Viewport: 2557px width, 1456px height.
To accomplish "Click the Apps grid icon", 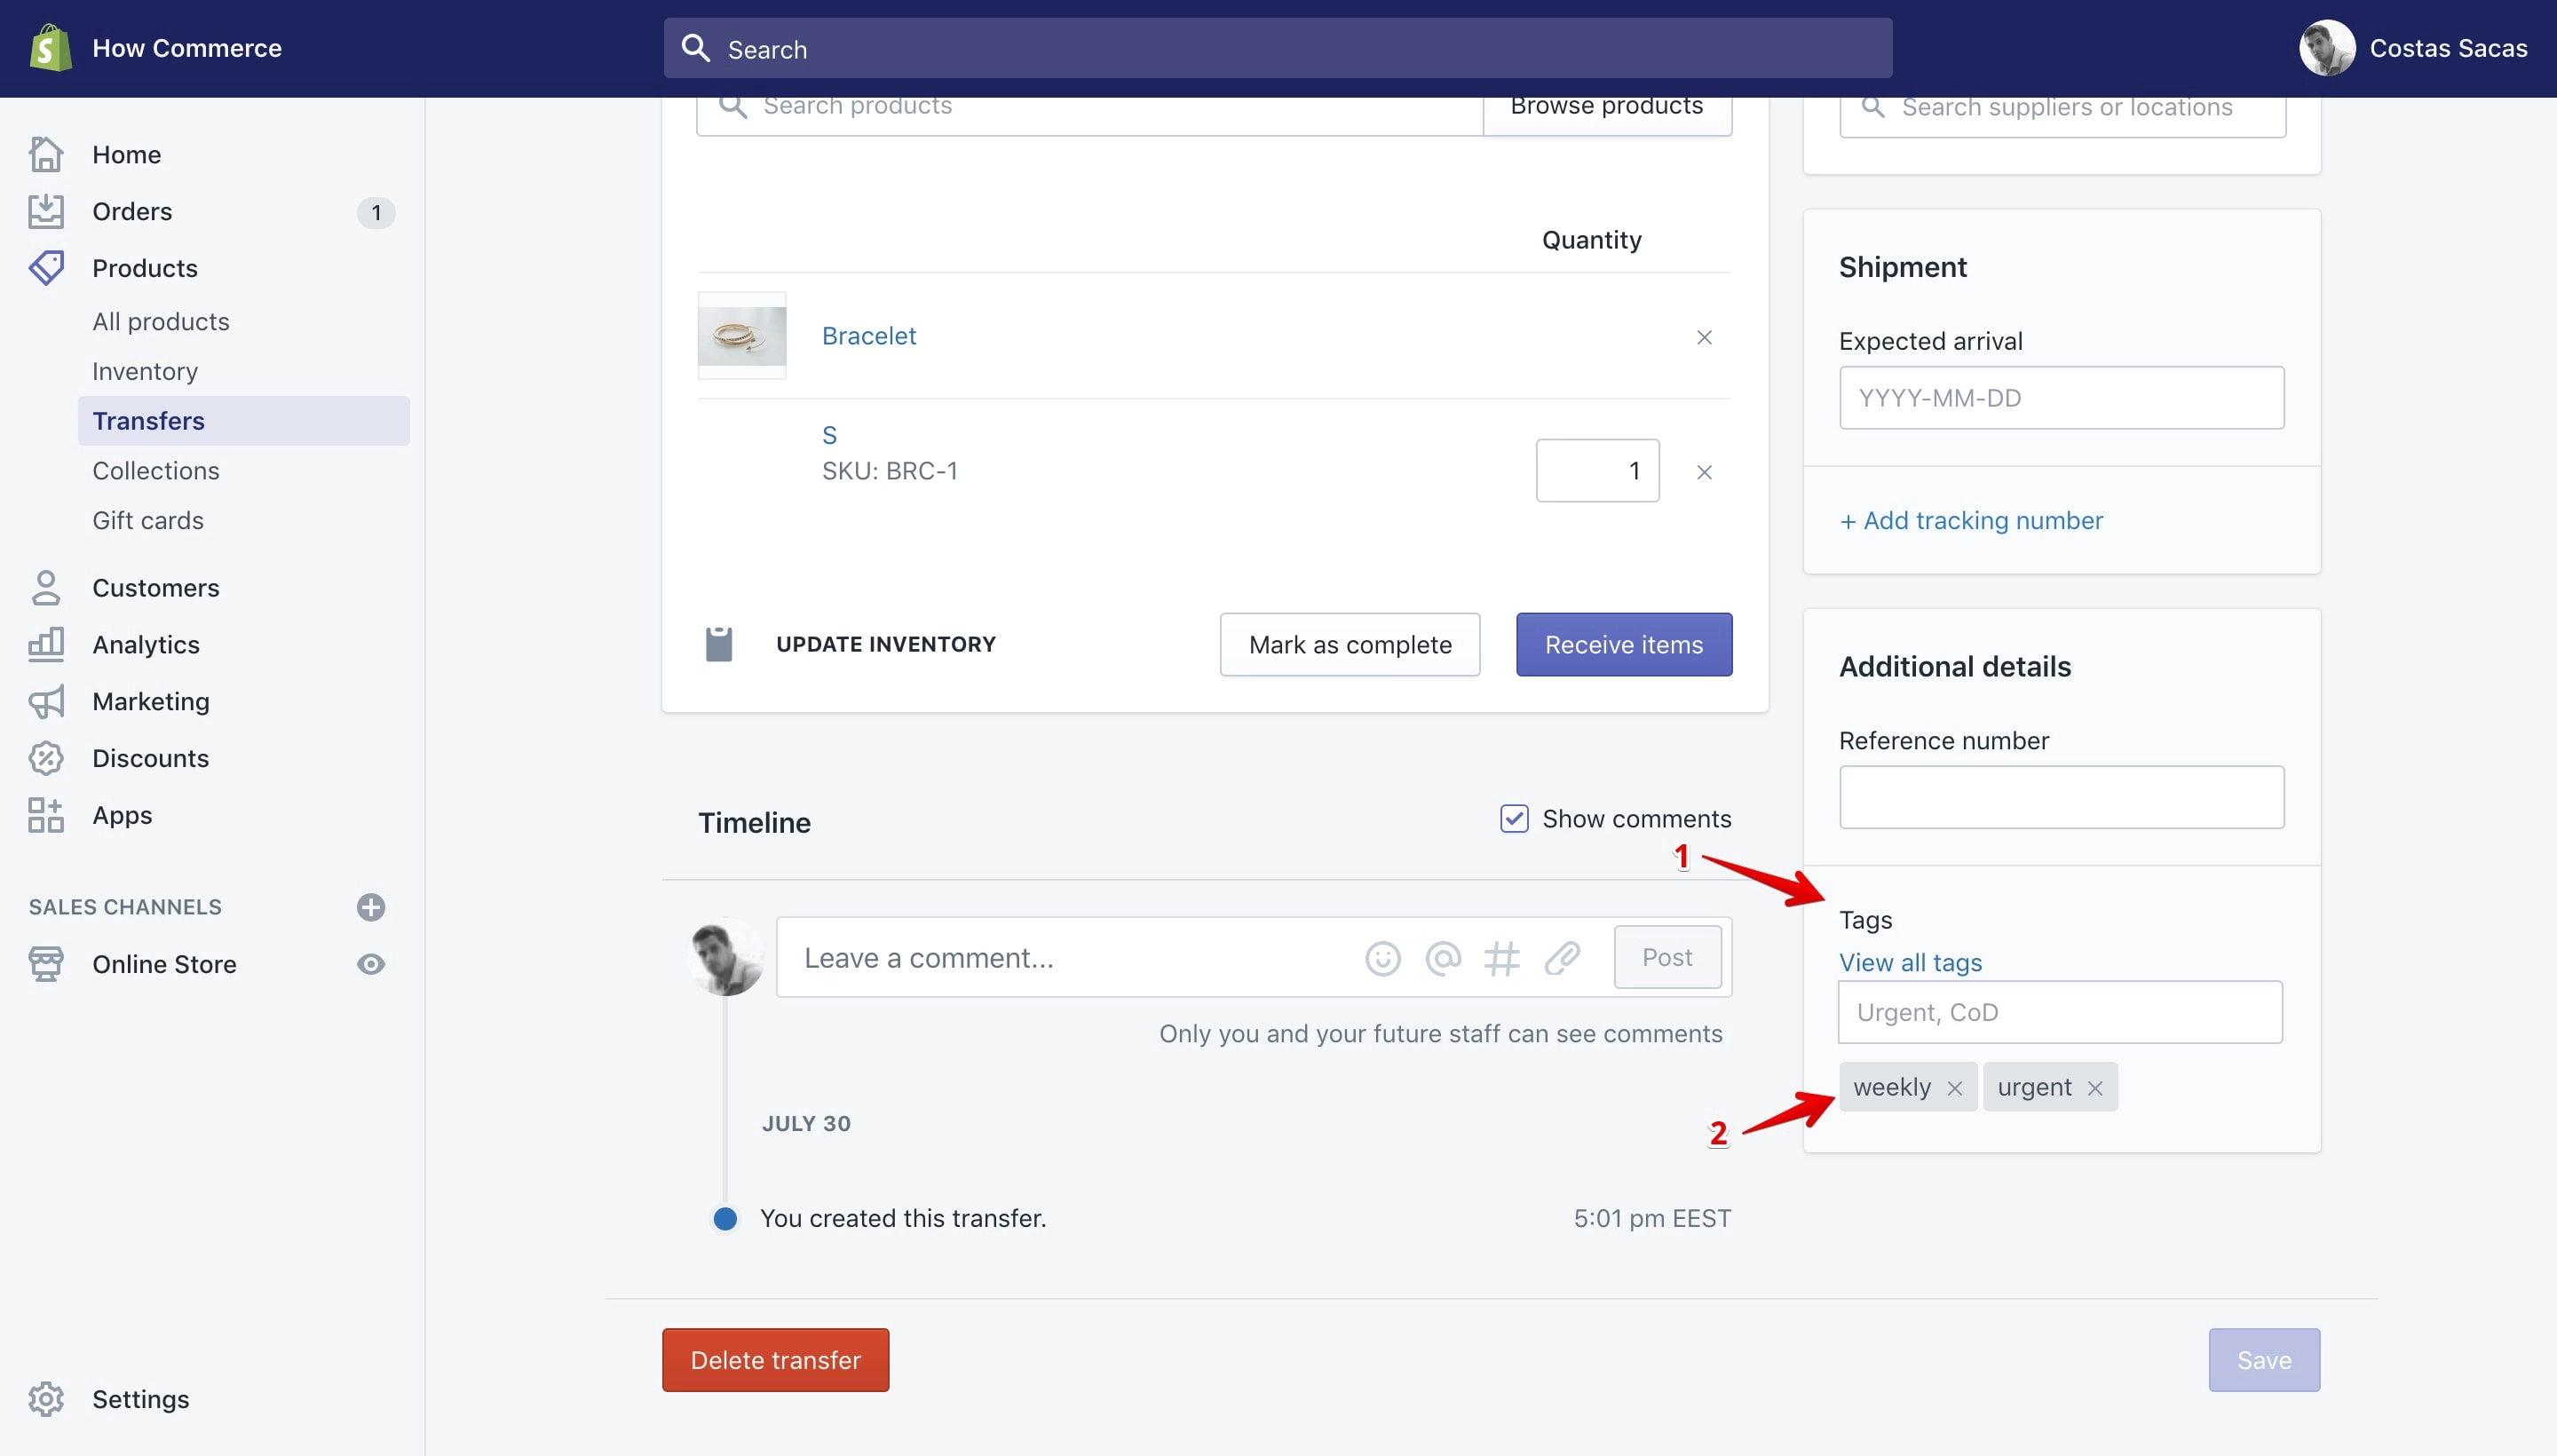I will [46, 815].
